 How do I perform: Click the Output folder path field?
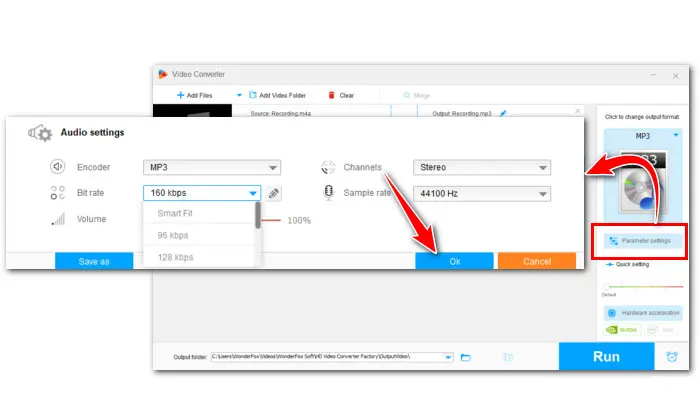click(332, 357)
